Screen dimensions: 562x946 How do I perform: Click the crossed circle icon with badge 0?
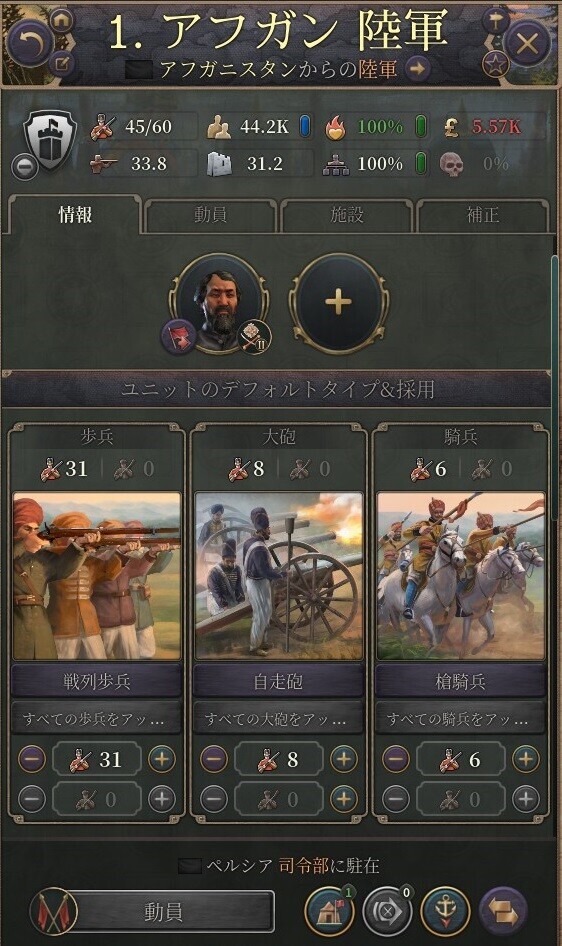pos(387,911)
